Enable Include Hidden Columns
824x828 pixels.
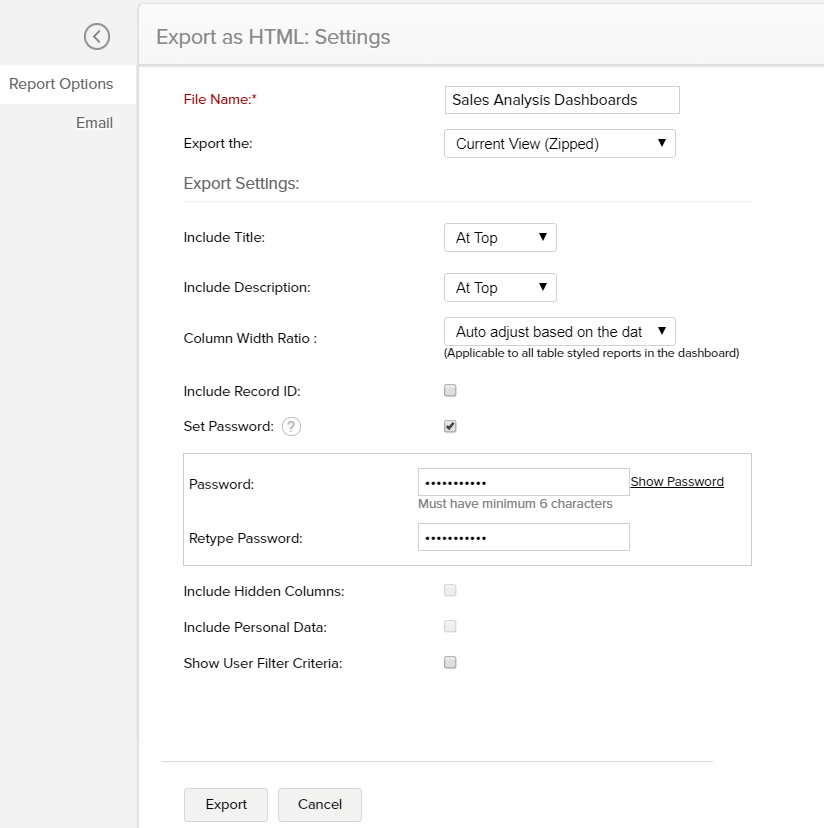pyautogui.click(x=449, y=590)
